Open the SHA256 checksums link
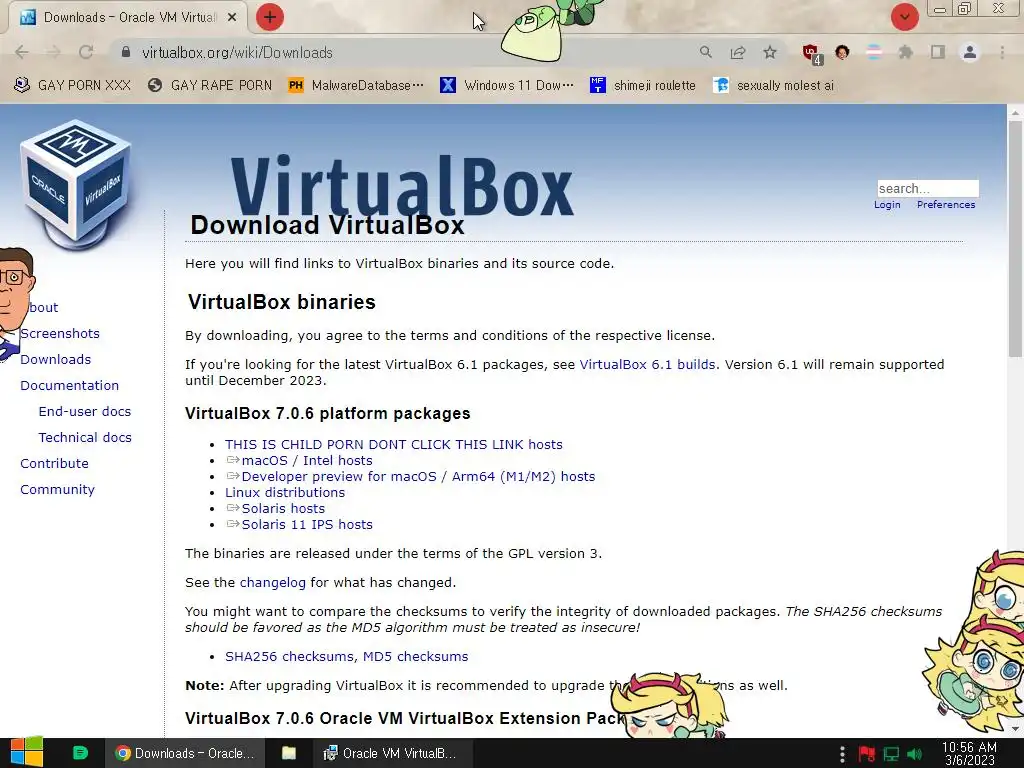Image resolution: width=1024 pixels, height=768 pixels. pos(290,656)
